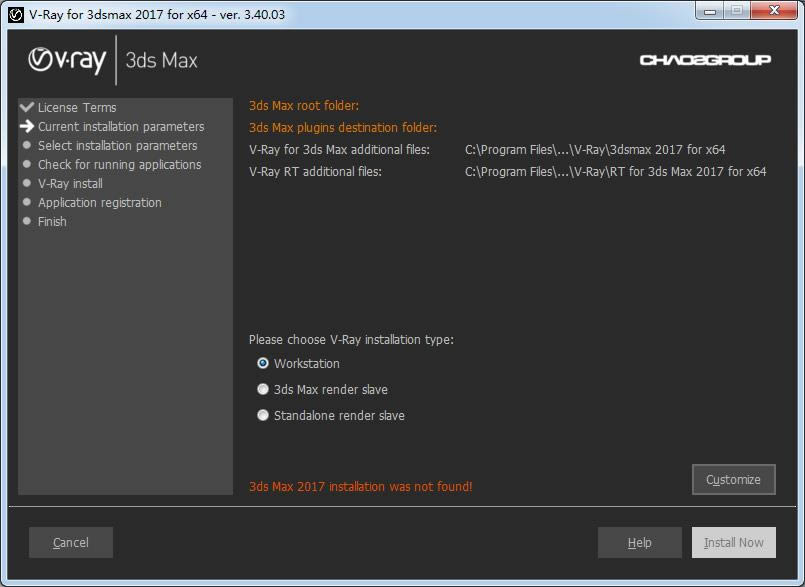Click the Chaos Group logo
The image size is (805, 587).
705,60
